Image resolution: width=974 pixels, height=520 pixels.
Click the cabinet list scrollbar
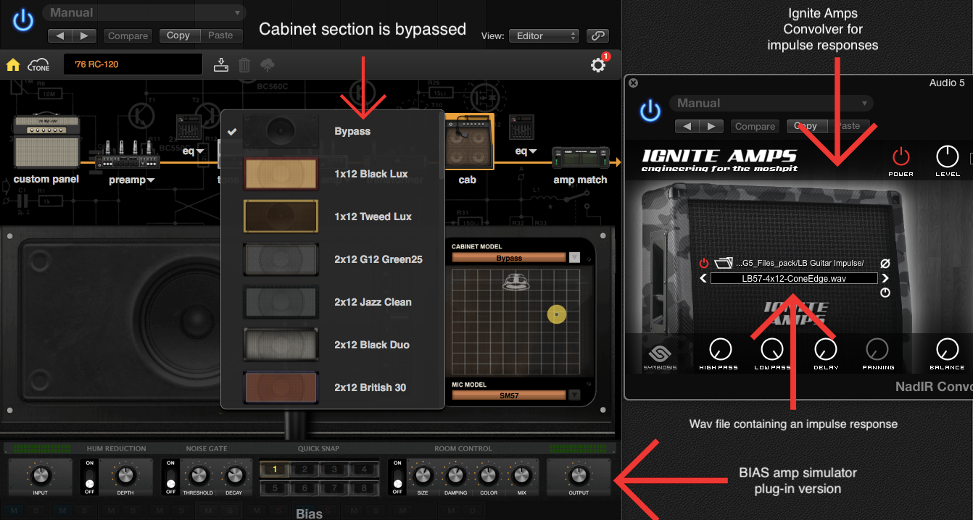(x=442, y=146)
